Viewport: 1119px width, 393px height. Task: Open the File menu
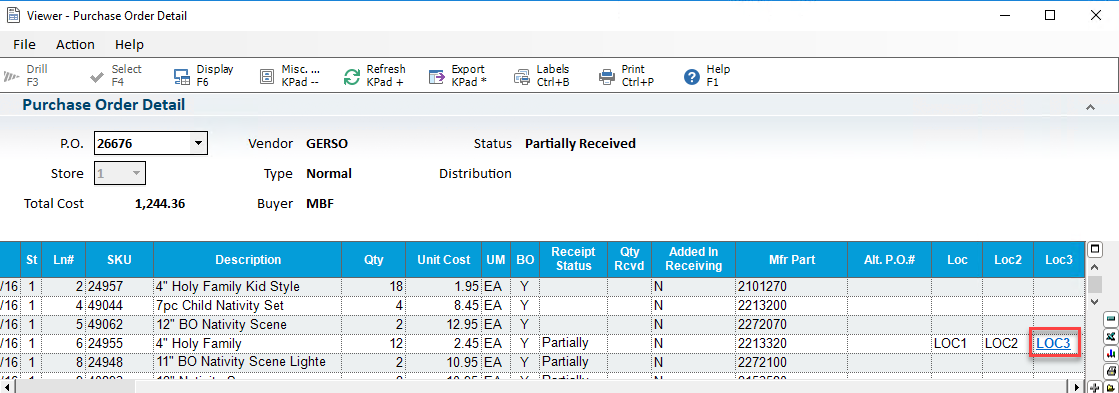[x=24, y=44]
